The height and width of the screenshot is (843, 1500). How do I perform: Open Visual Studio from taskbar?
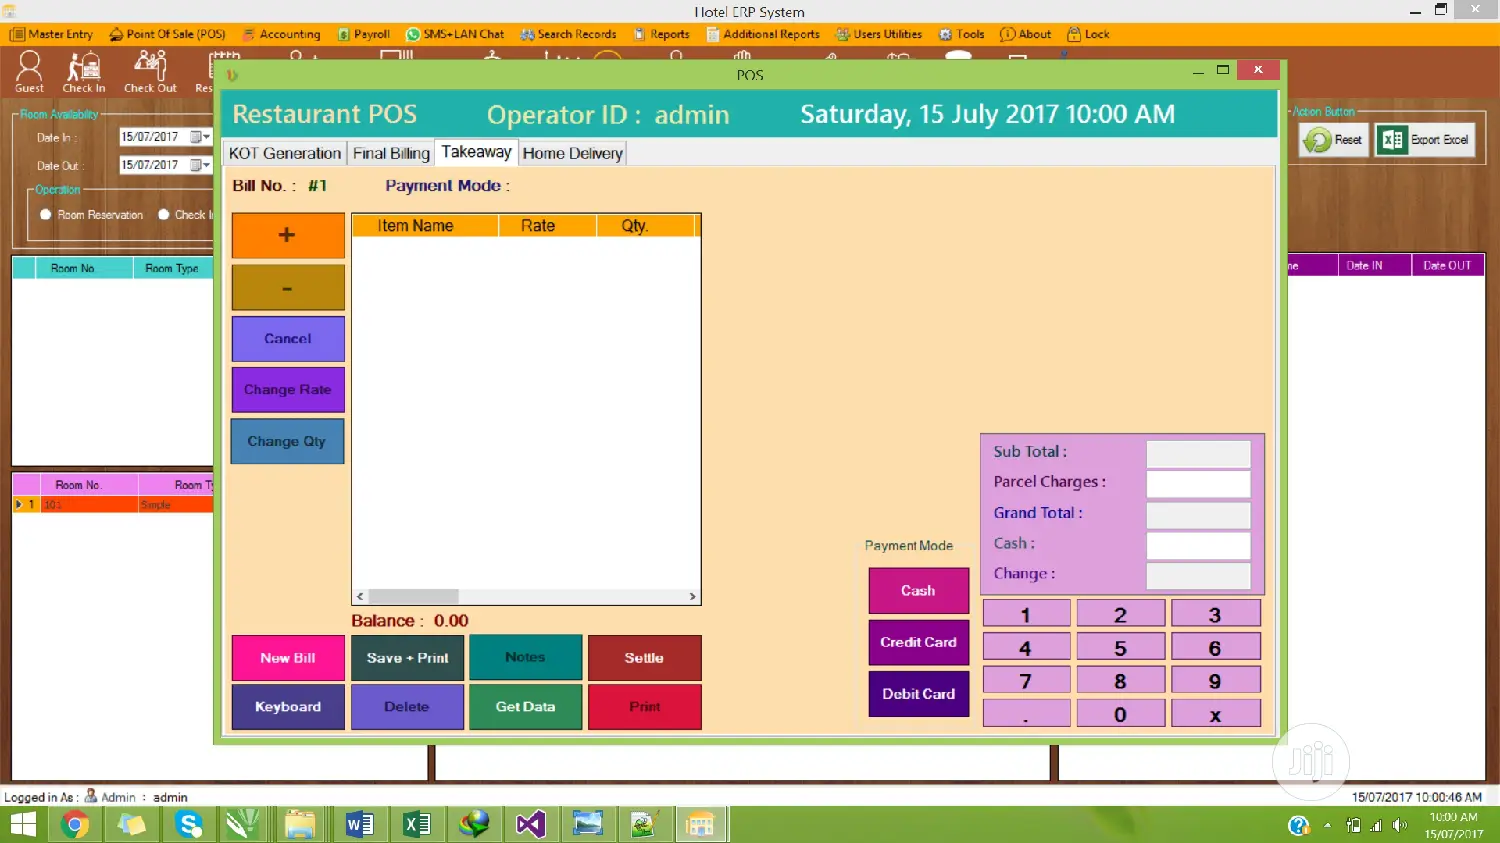point(530,825)
